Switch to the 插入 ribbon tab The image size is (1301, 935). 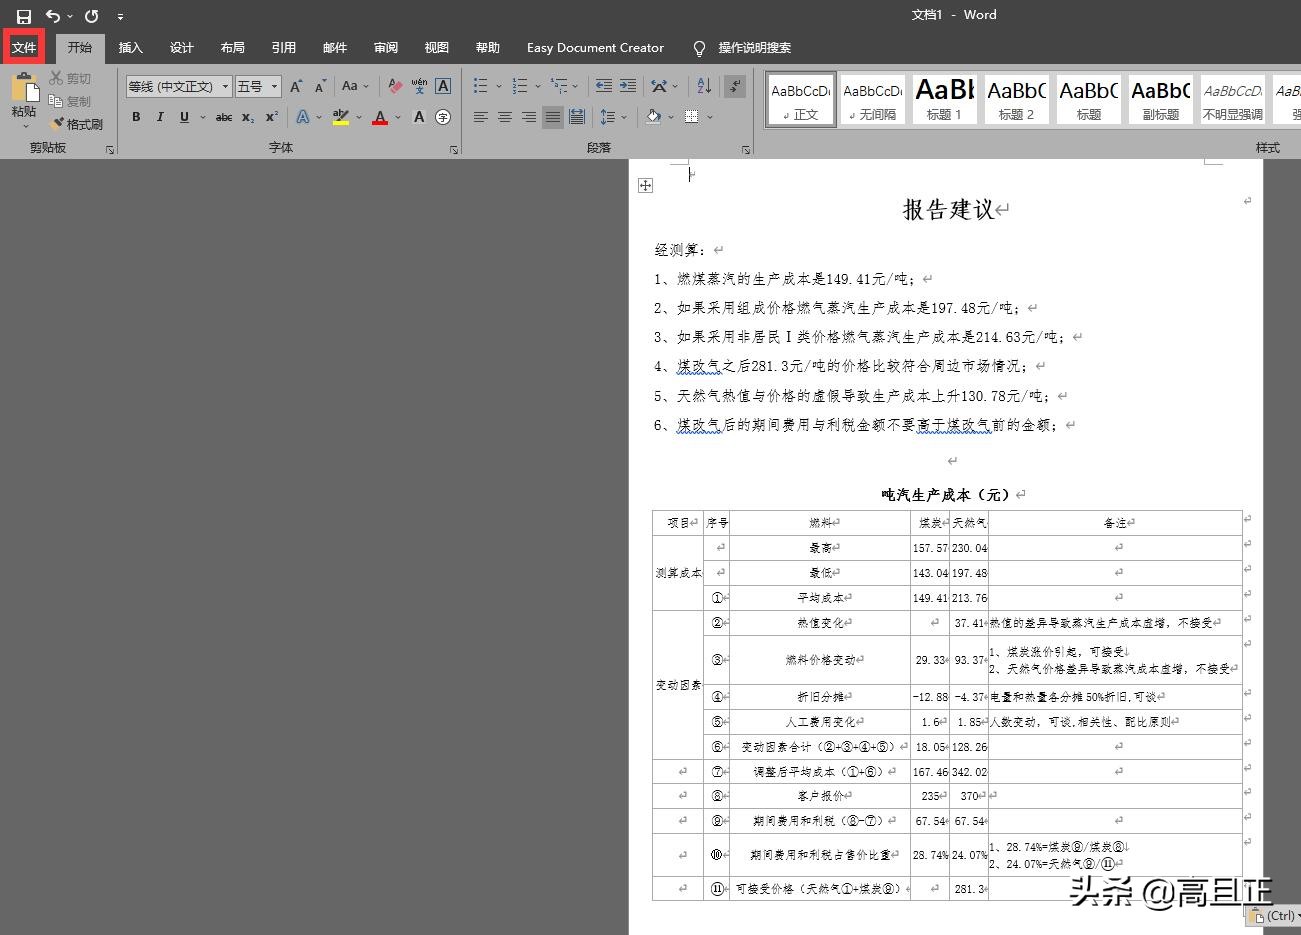131,47
